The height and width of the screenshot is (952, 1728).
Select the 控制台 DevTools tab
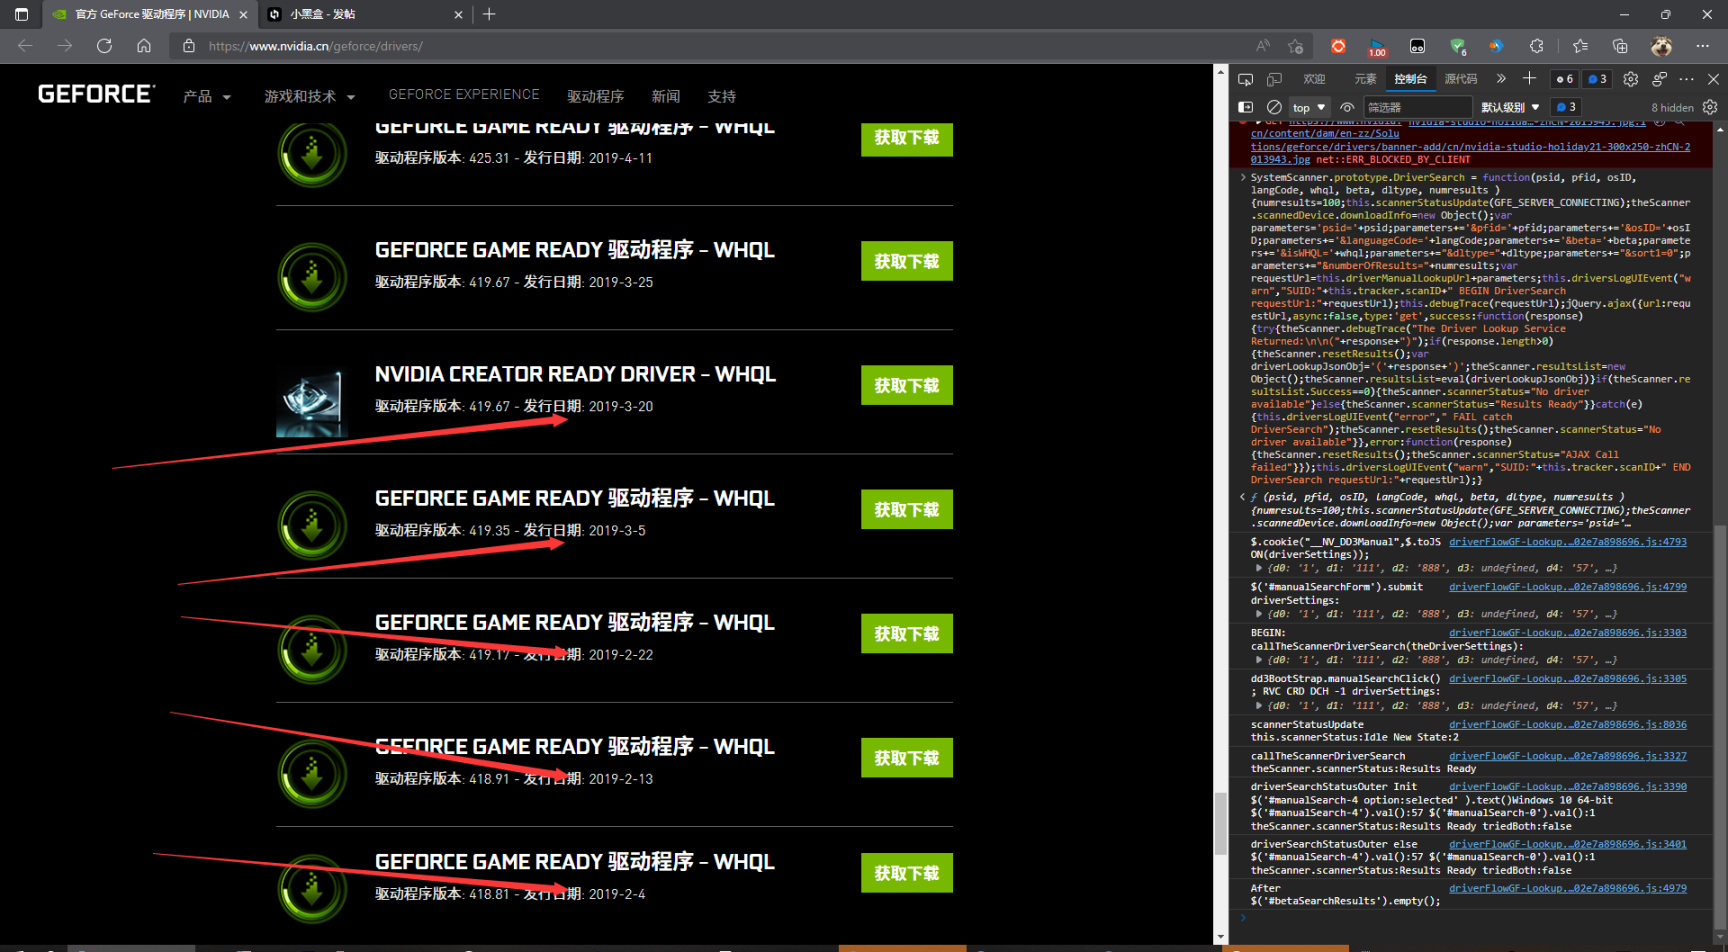[x=1410, y=79]
